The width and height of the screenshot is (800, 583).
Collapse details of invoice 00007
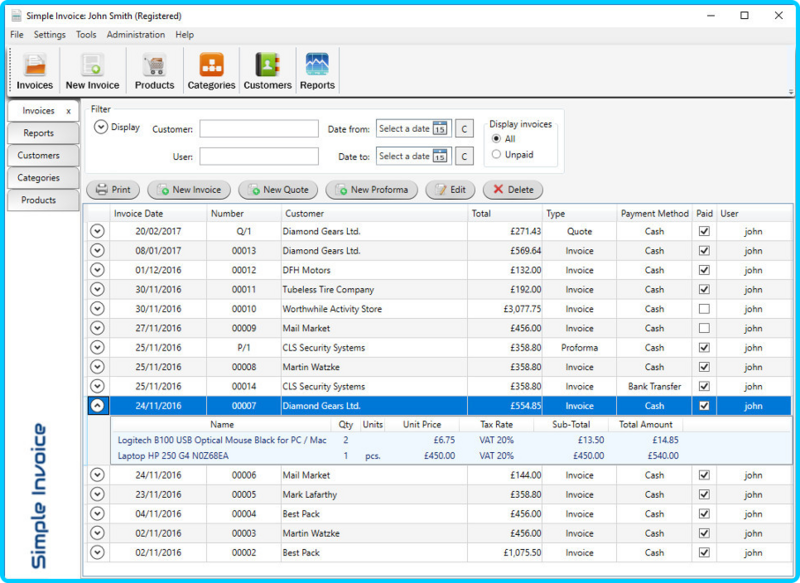(x=97, y=405)
